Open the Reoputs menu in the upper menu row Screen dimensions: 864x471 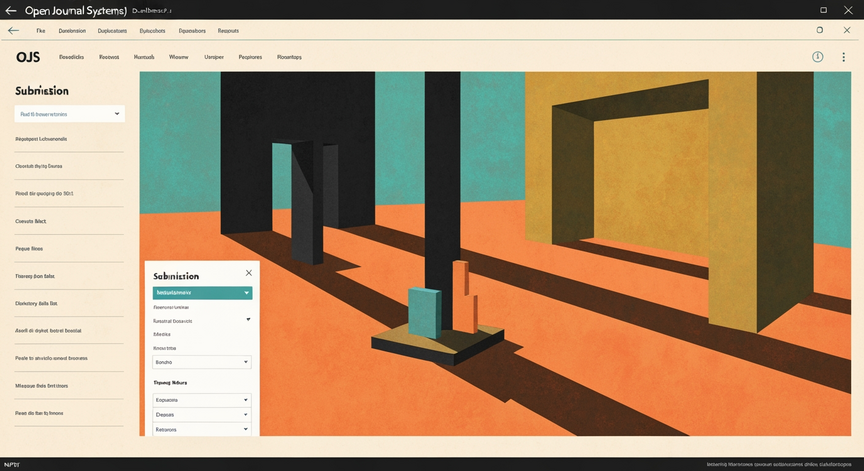pyautogui.click(x=228, y=31)
